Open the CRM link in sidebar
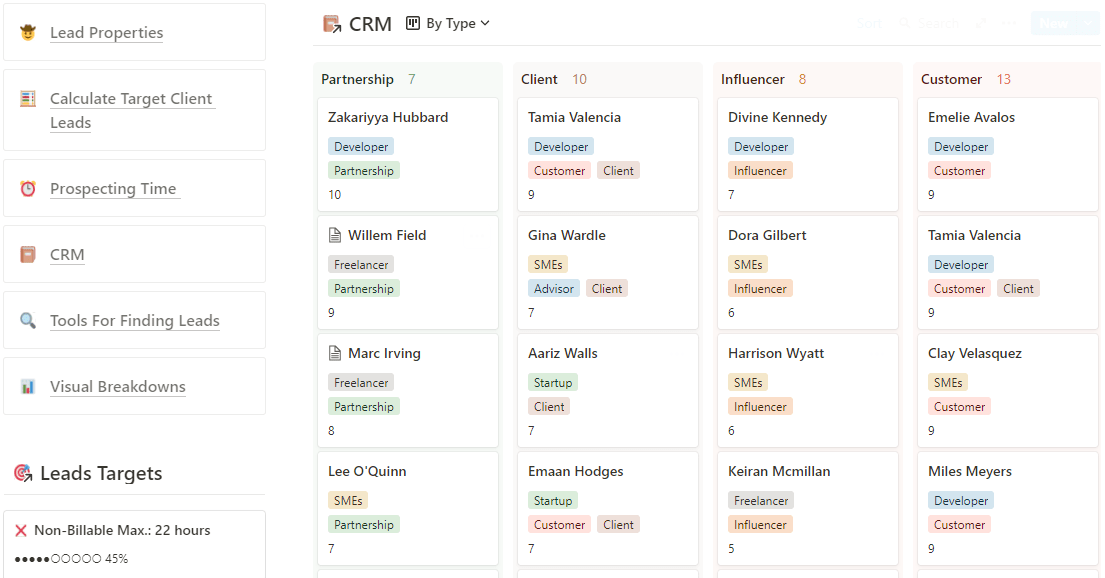This screenshot has width=1105, height=578. 67,254
